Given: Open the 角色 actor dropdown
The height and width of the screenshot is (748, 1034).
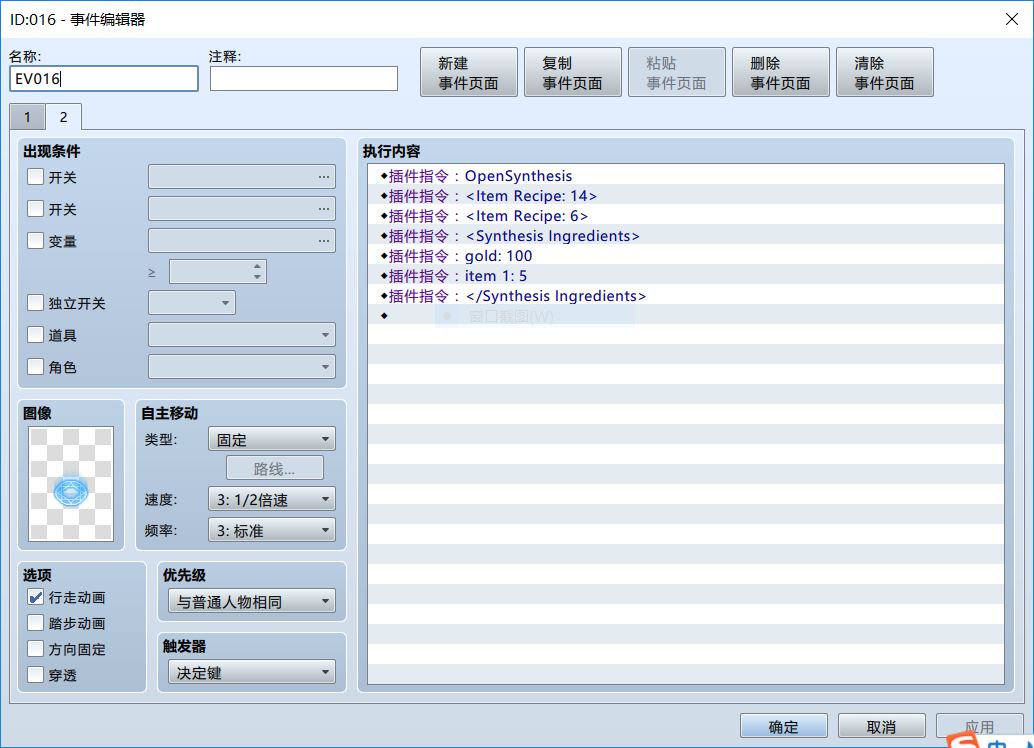Looking at the screenshot, I should (242, 367).
